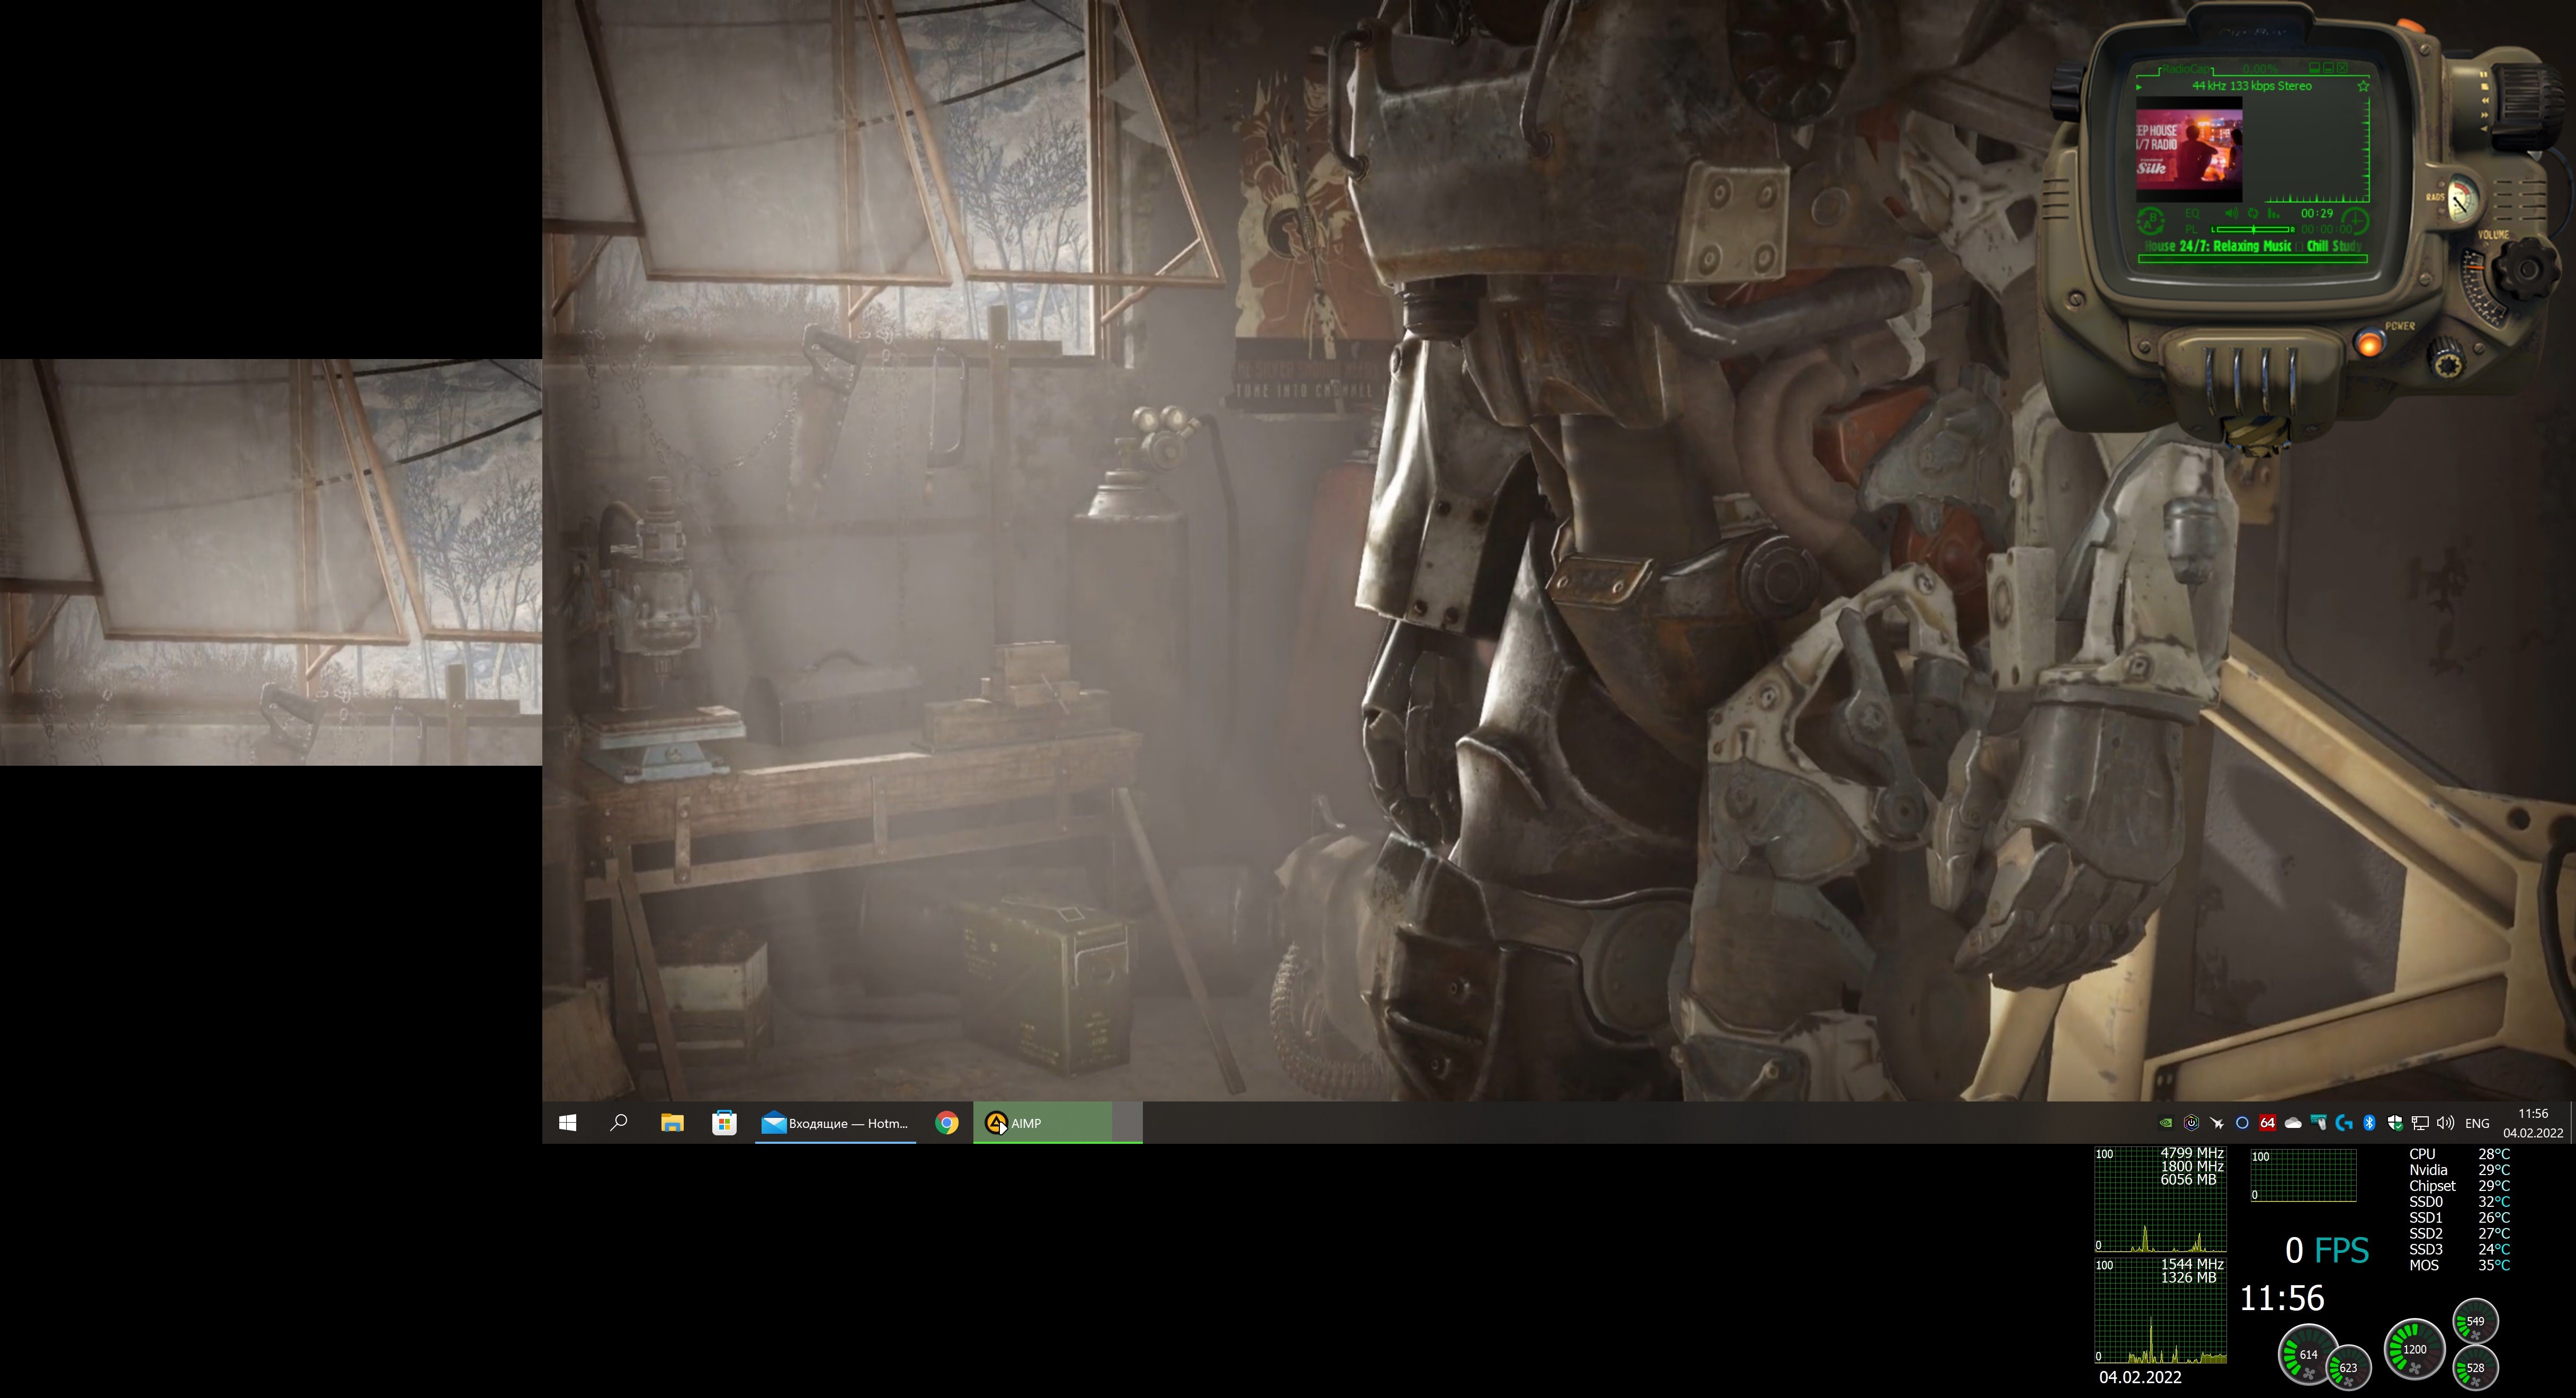Open the Windows Start menu
Screen dimensions: 2576x1398
[x=568, y=1123]
